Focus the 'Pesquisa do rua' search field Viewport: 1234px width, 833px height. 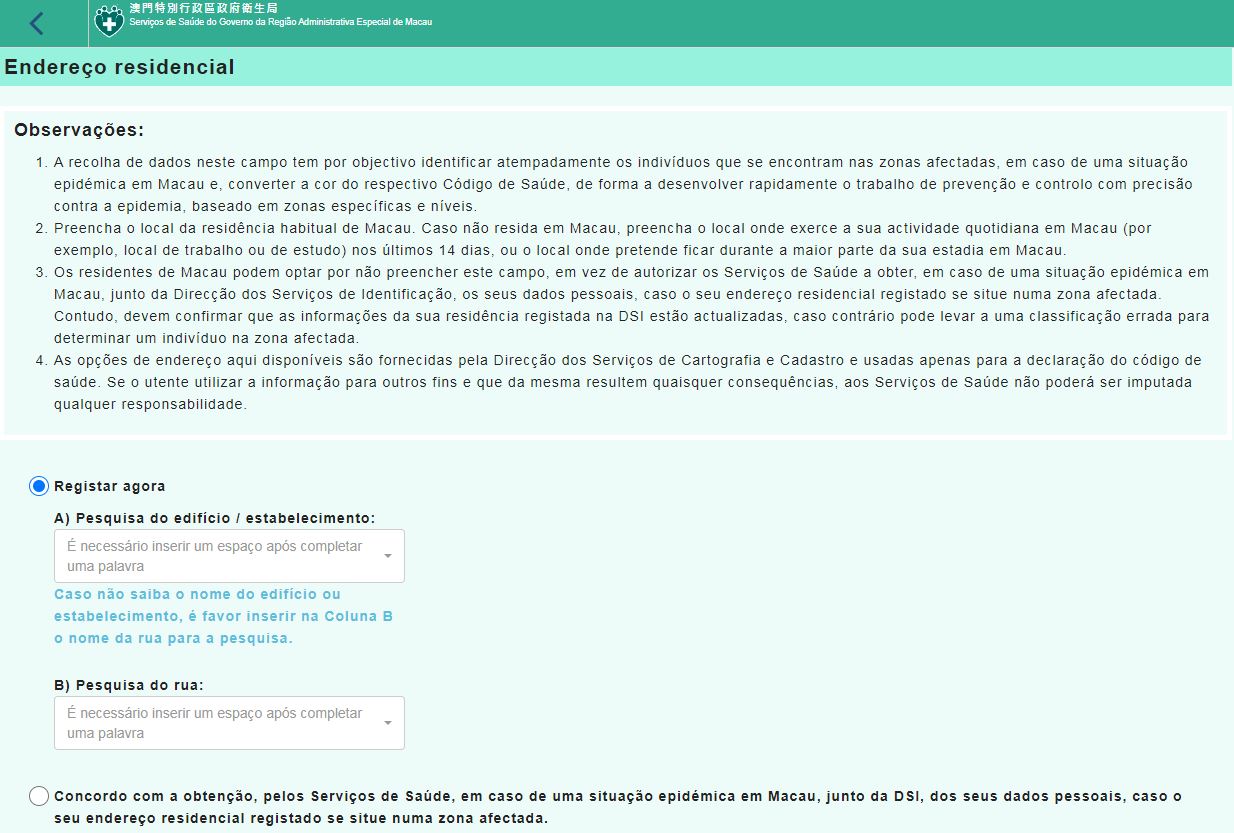coord(215,723)
